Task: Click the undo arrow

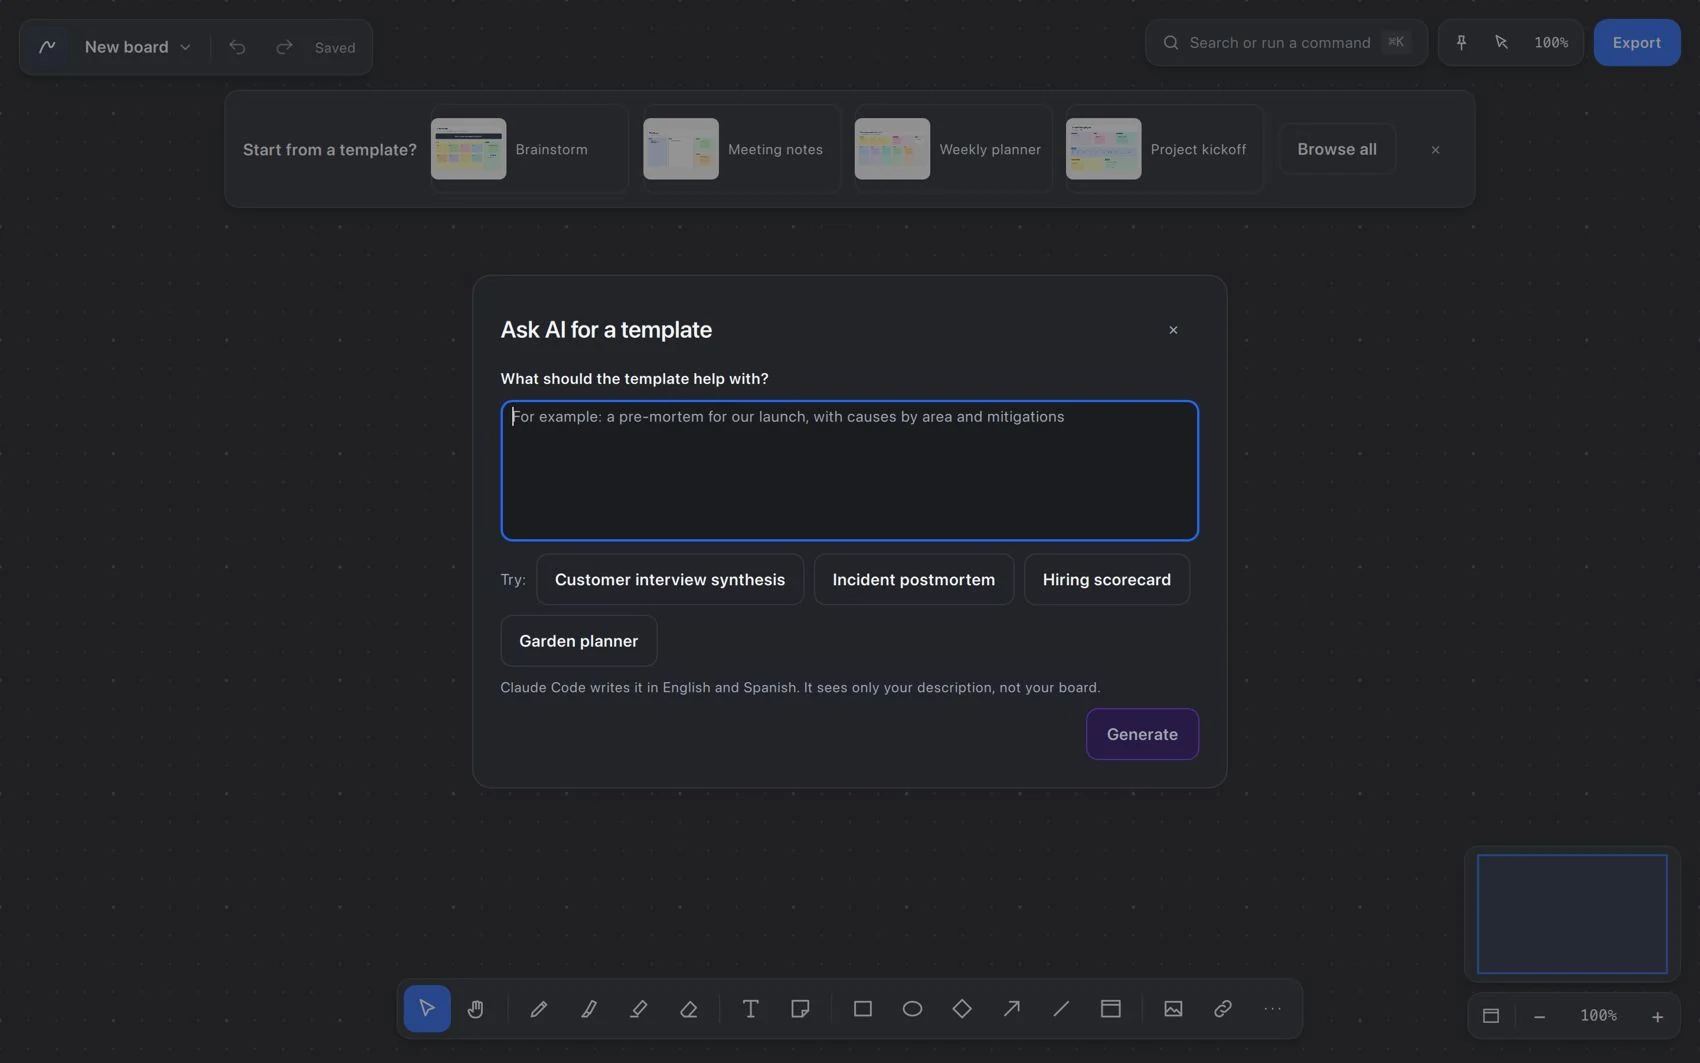Action: click(x=237, y=47)
